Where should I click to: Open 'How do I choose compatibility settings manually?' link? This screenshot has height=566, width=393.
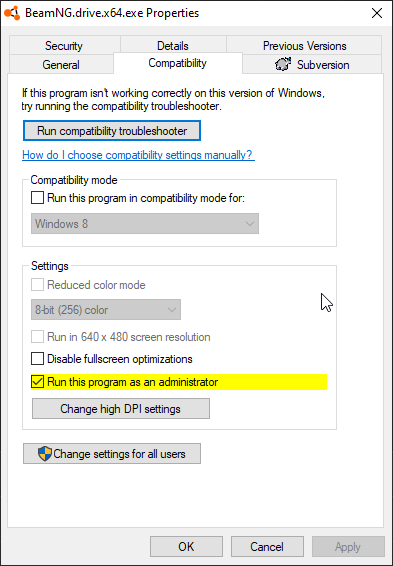(x=139, y=155)
